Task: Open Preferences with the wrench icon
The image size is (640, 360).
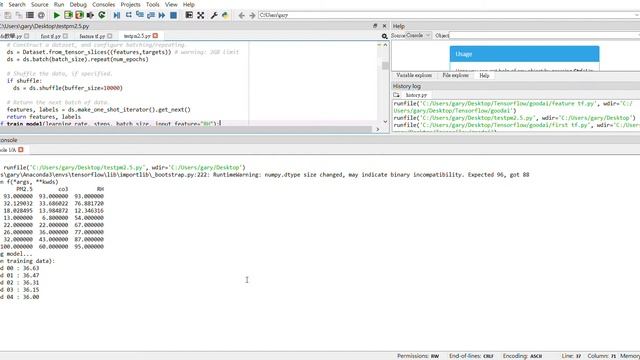Action: (213, 15)
